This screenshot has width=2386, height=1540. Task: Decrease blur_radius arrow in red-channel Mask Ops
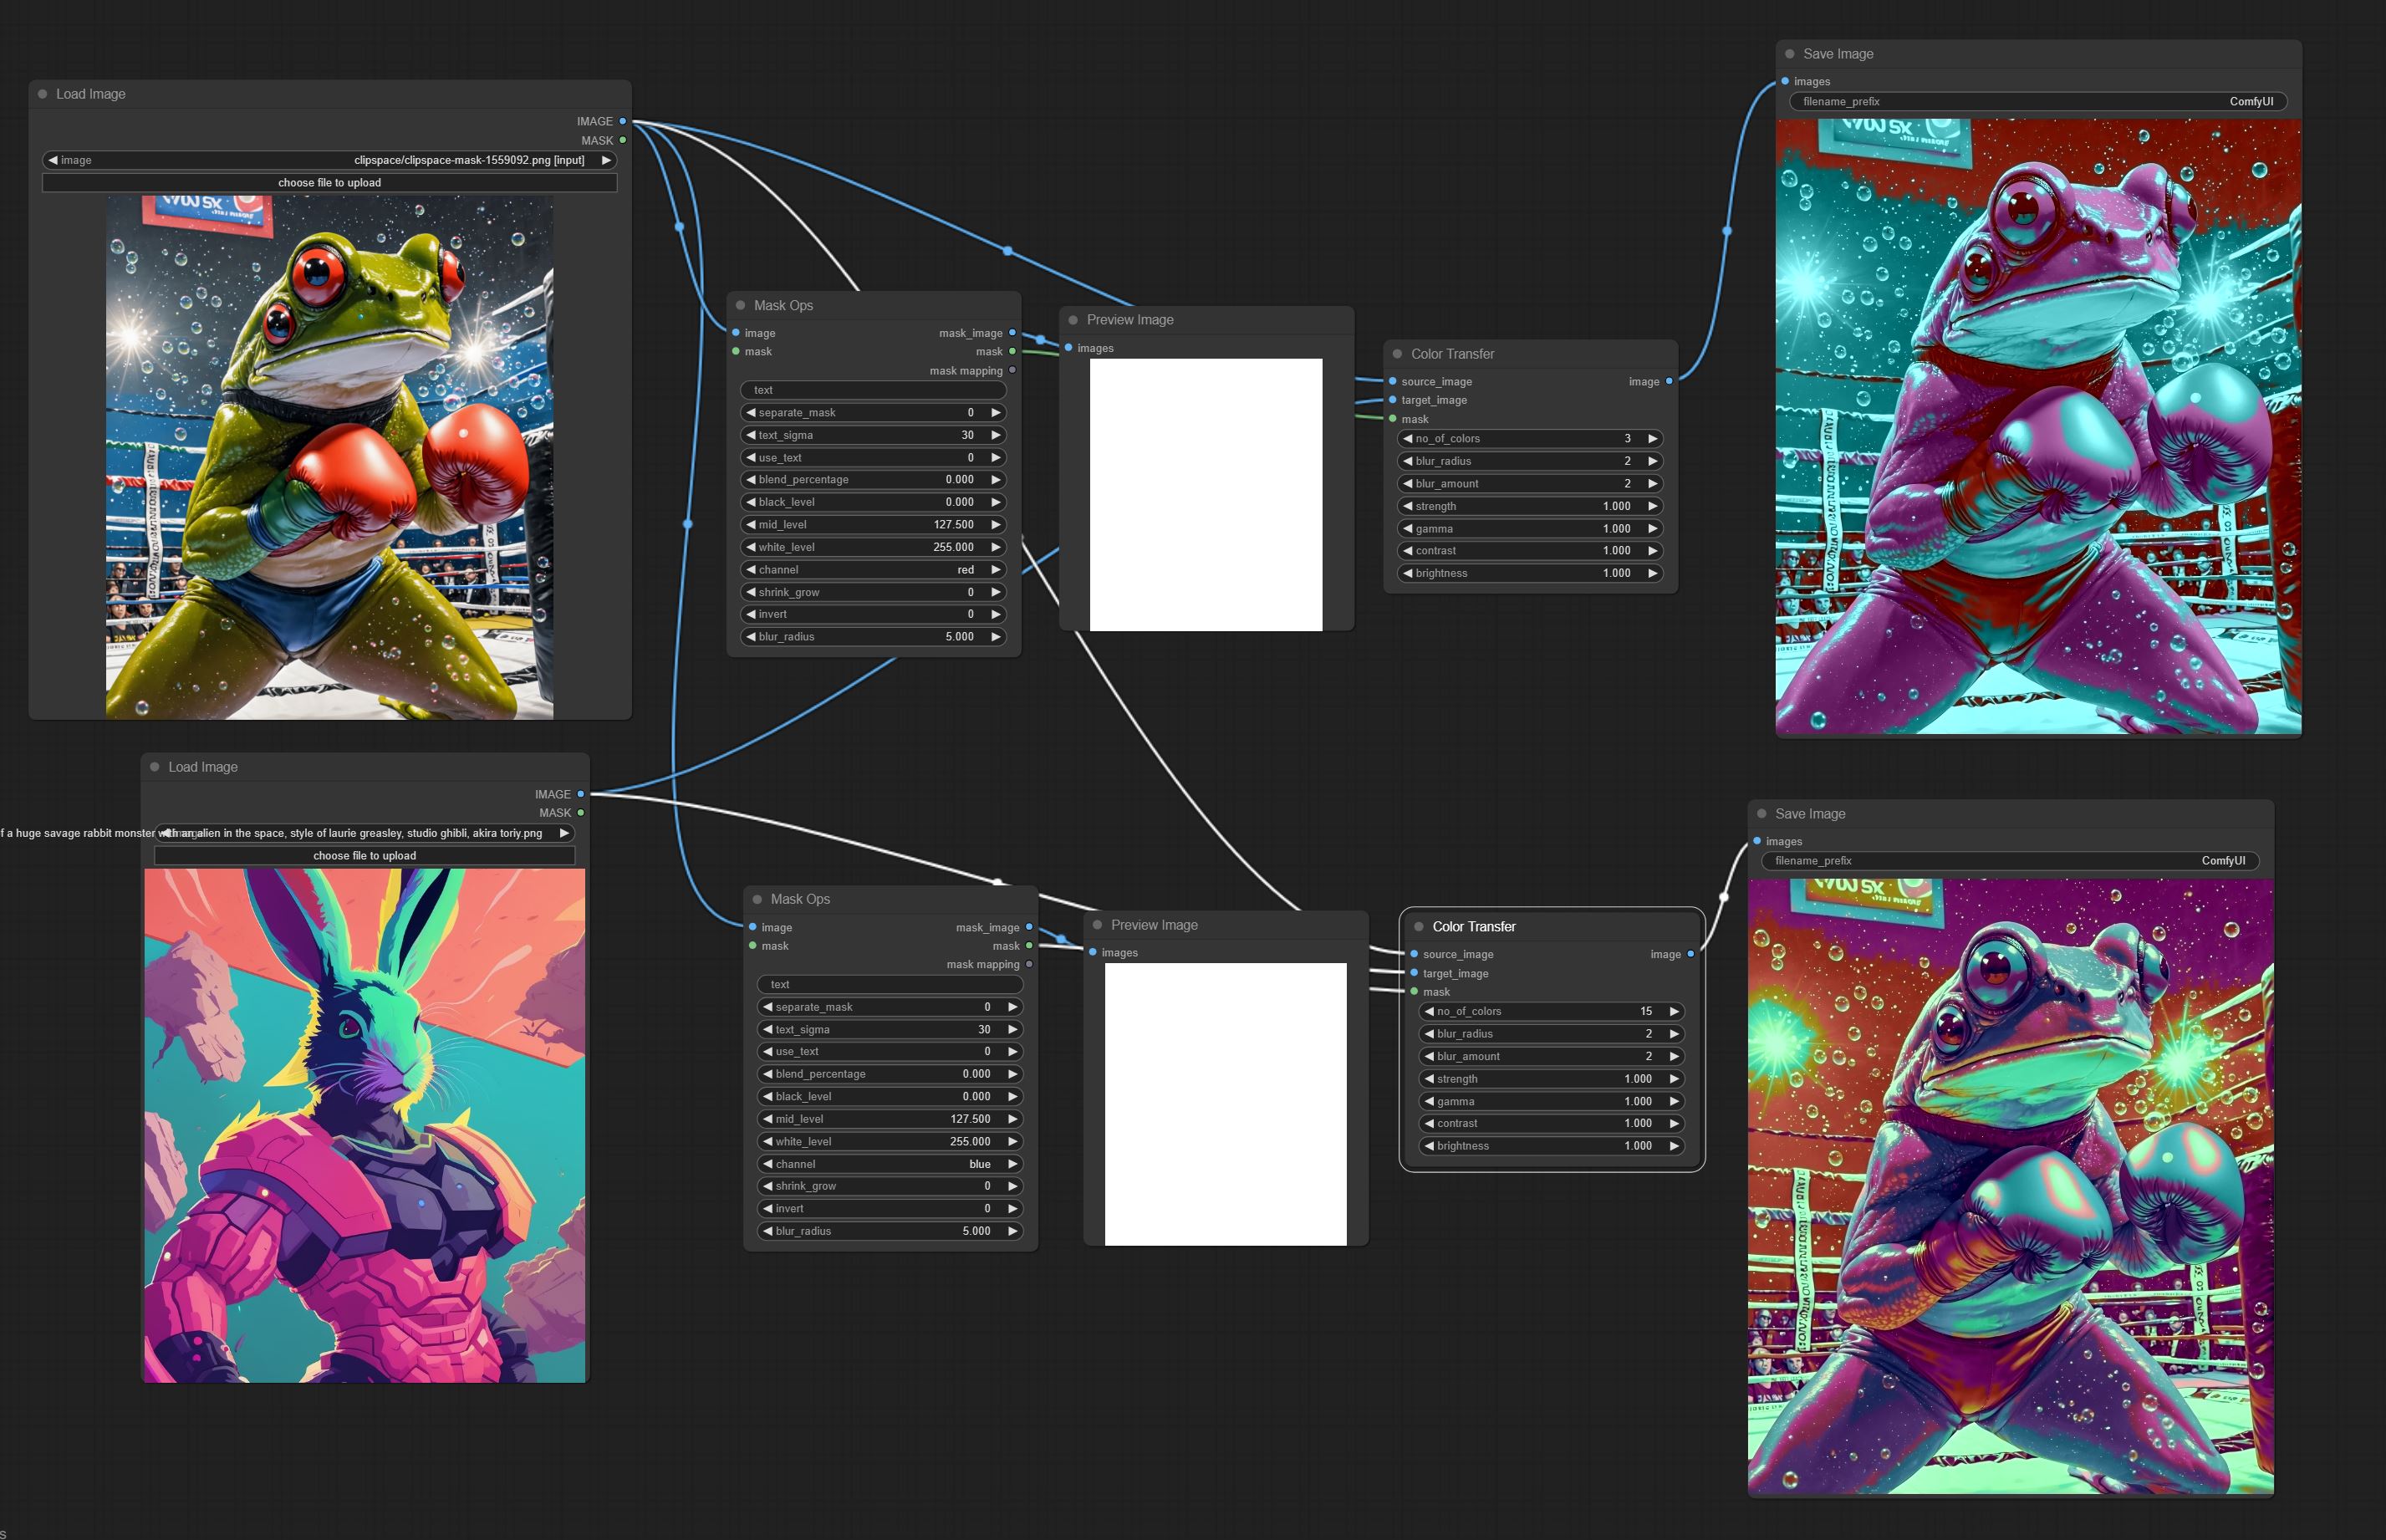click(x=751, y=637)
